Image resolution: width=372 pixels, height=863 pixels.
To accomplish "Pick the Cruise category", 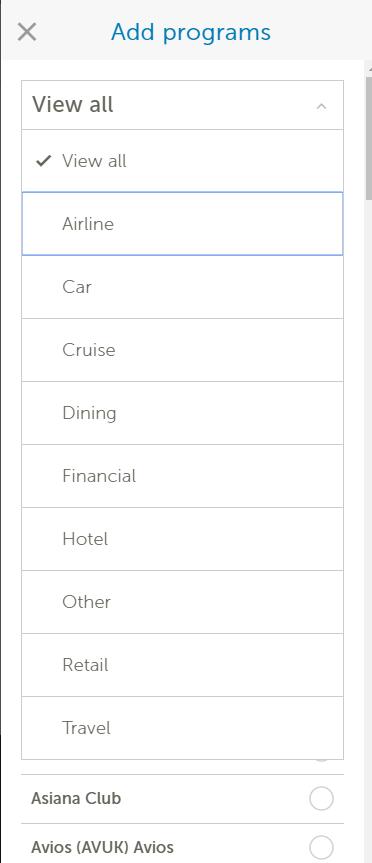I will tap(182, 349).
